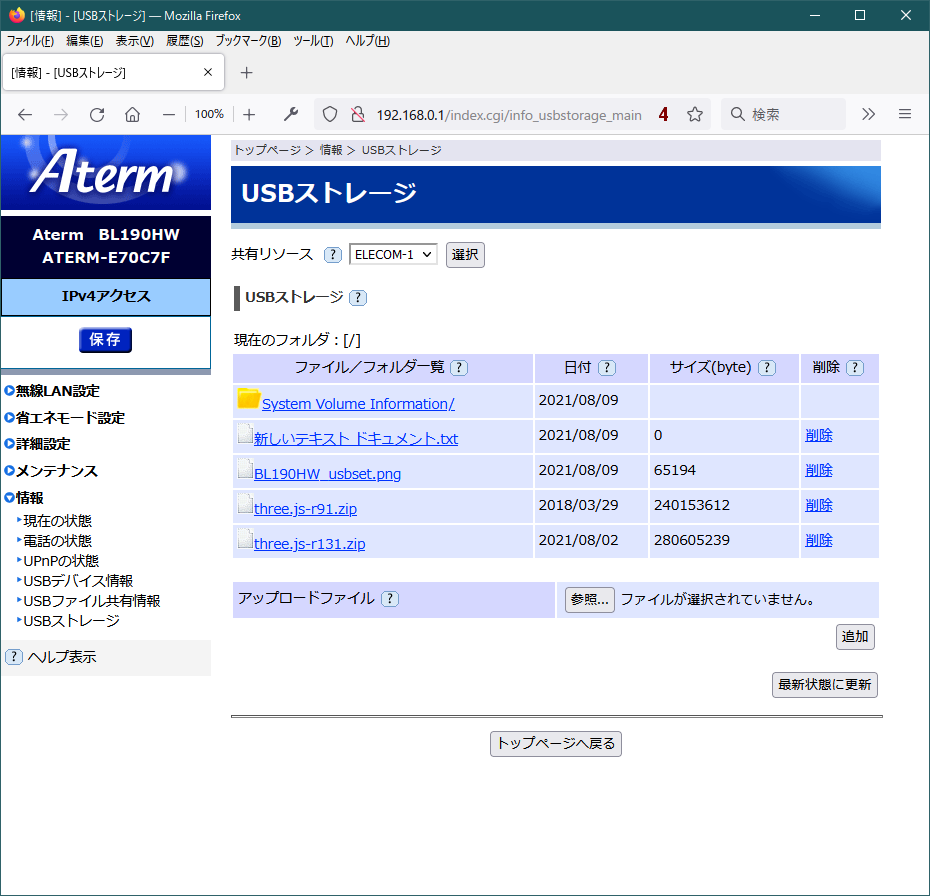Image resolution: width=930 pixels, height=896 pixels.
Task: Open the 編集(E) menu
Action: click(85, 41)
